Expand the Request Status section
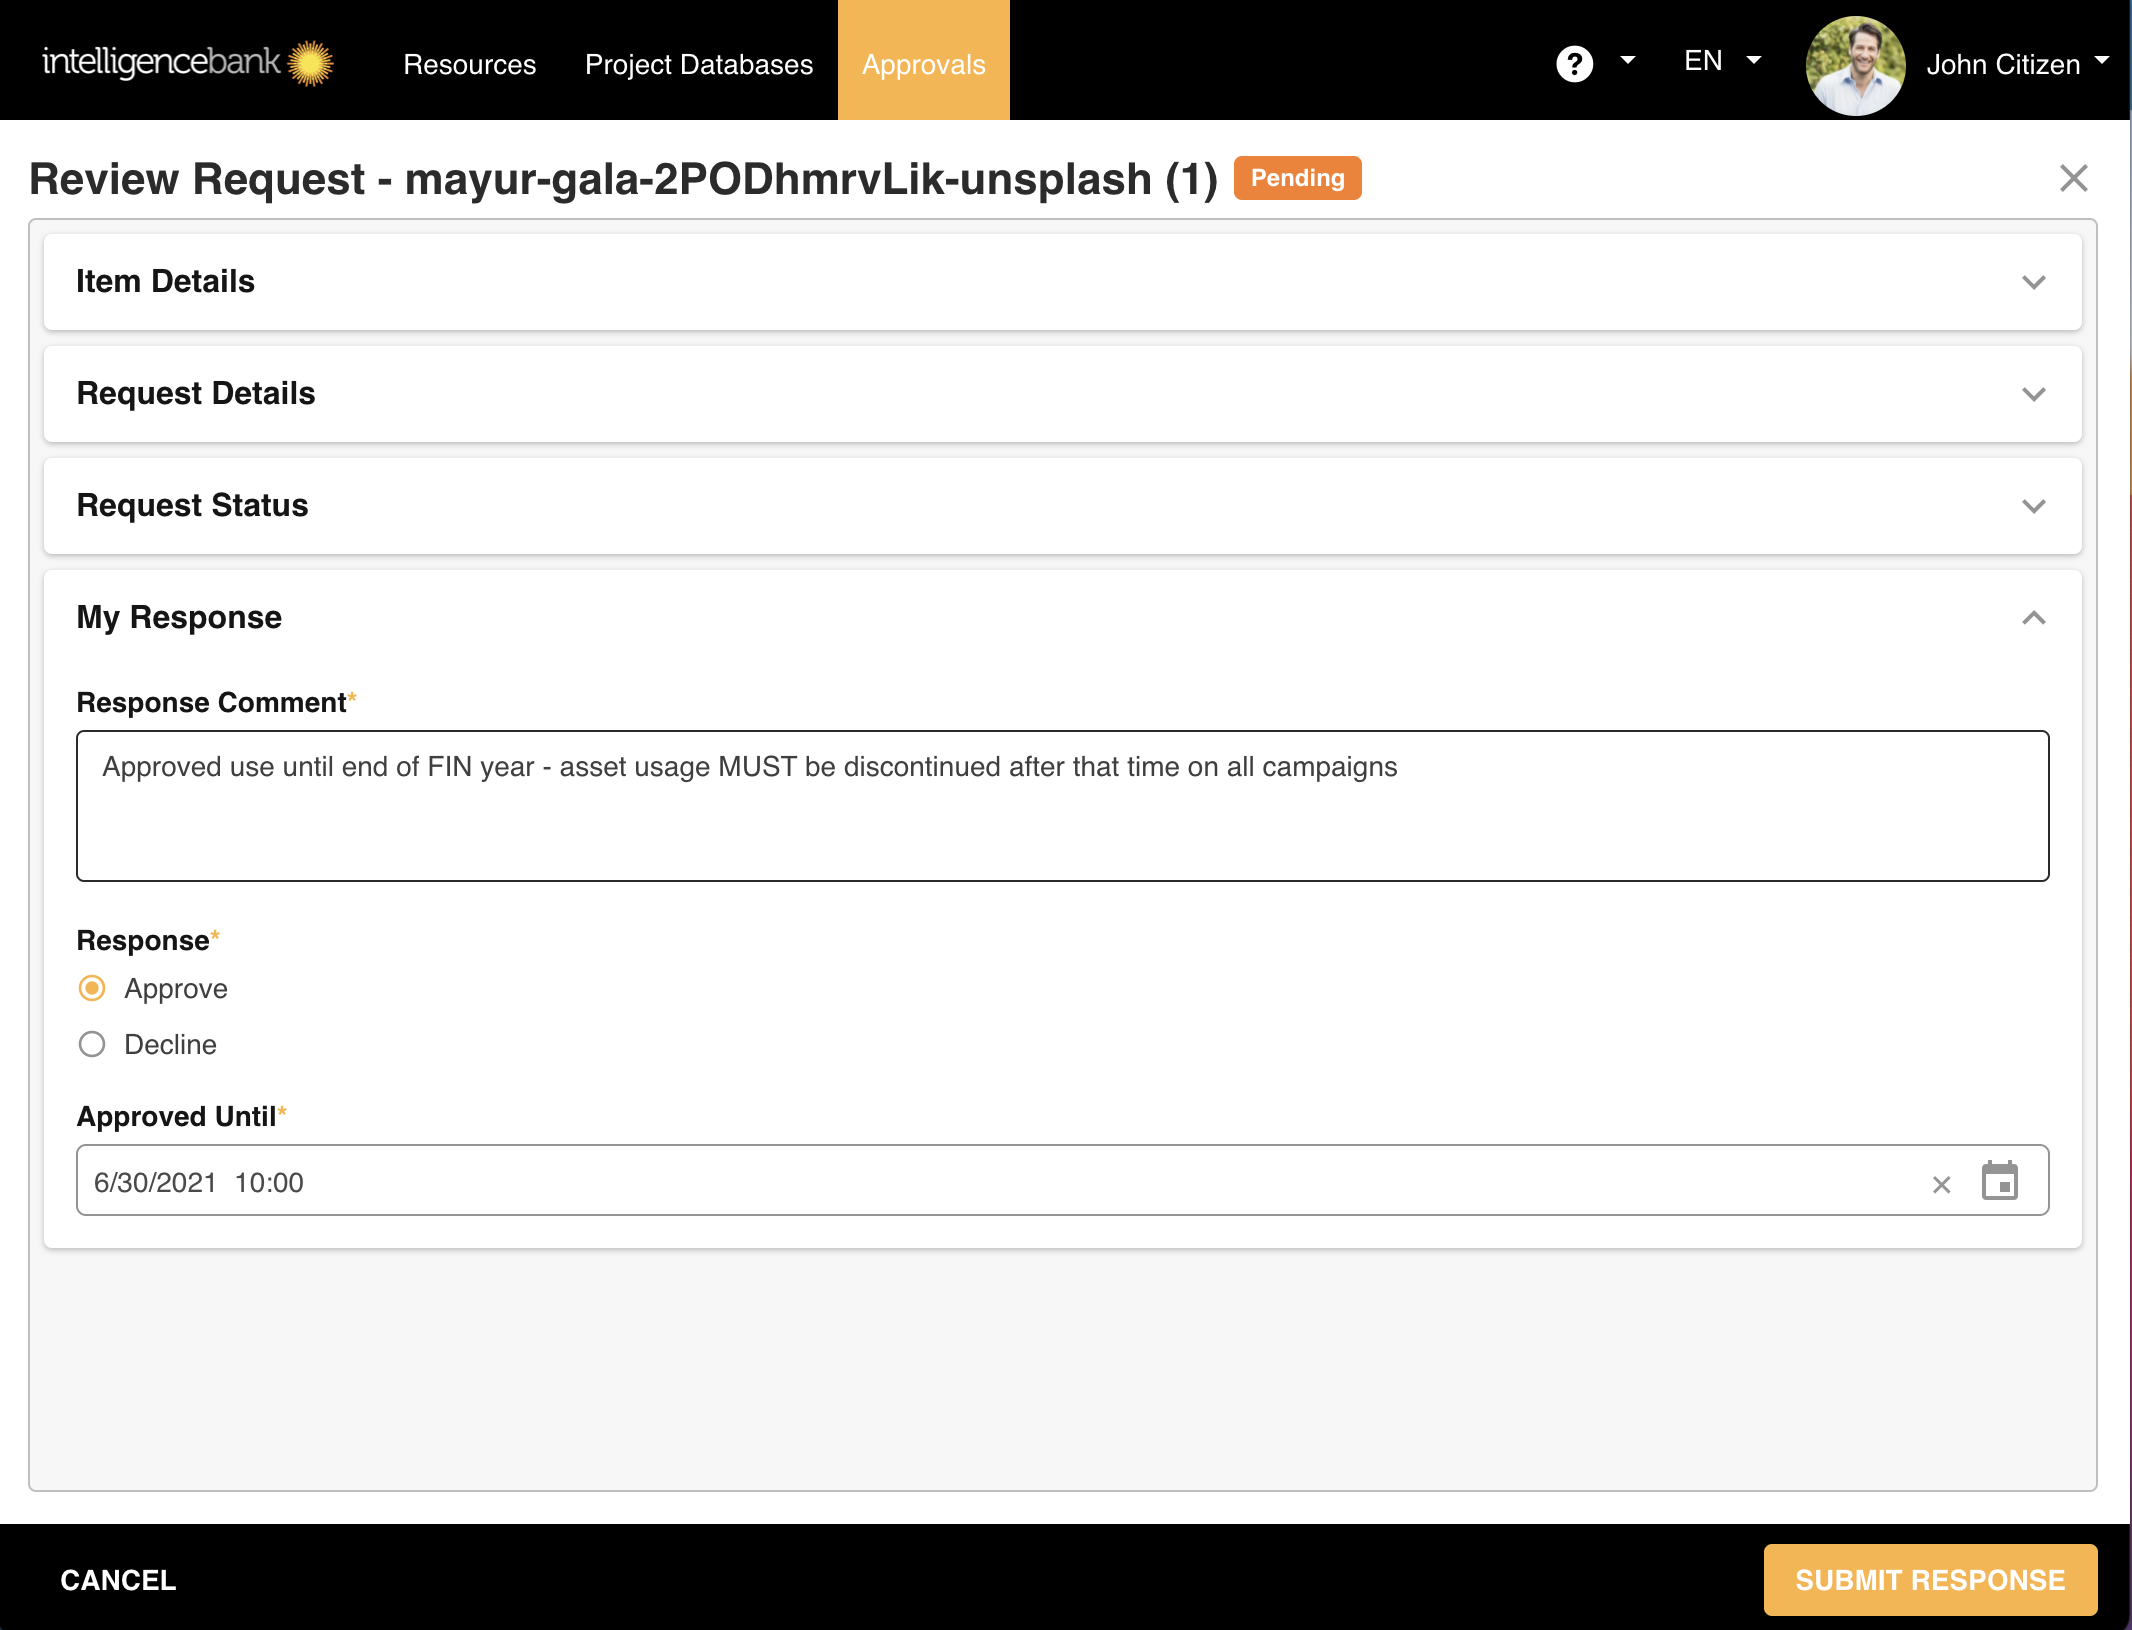Screen dimensions: 2132x1630 point(2033,506)
